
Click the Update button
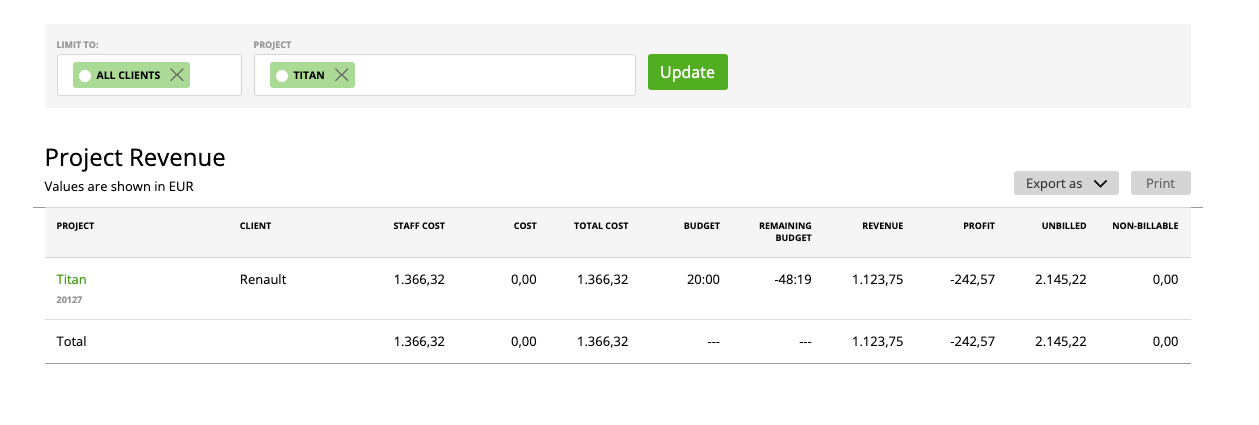click(688, 72)
